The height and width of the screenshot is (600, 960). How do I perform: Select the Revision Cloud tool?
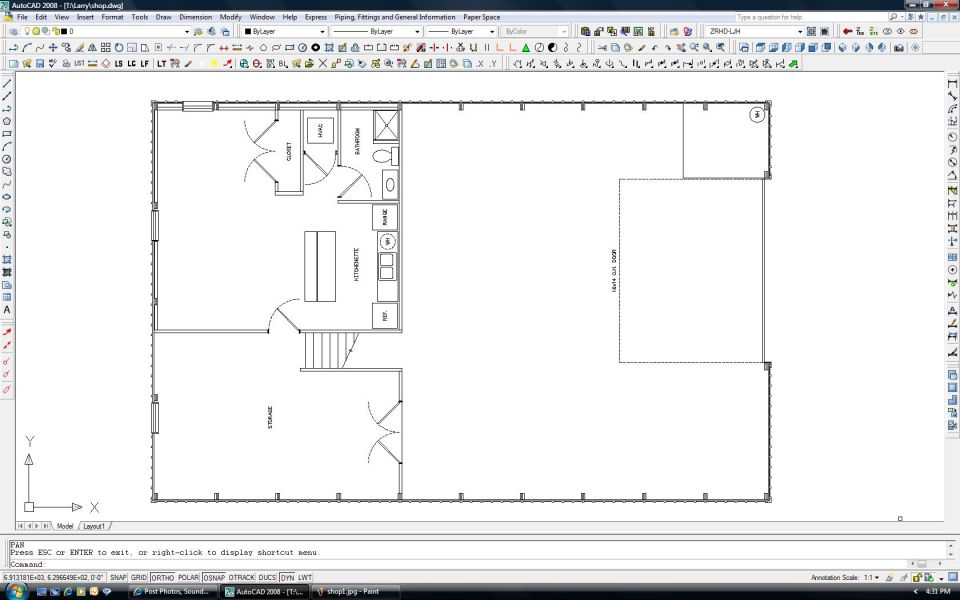pyautogui.click(x=7, y=171)
